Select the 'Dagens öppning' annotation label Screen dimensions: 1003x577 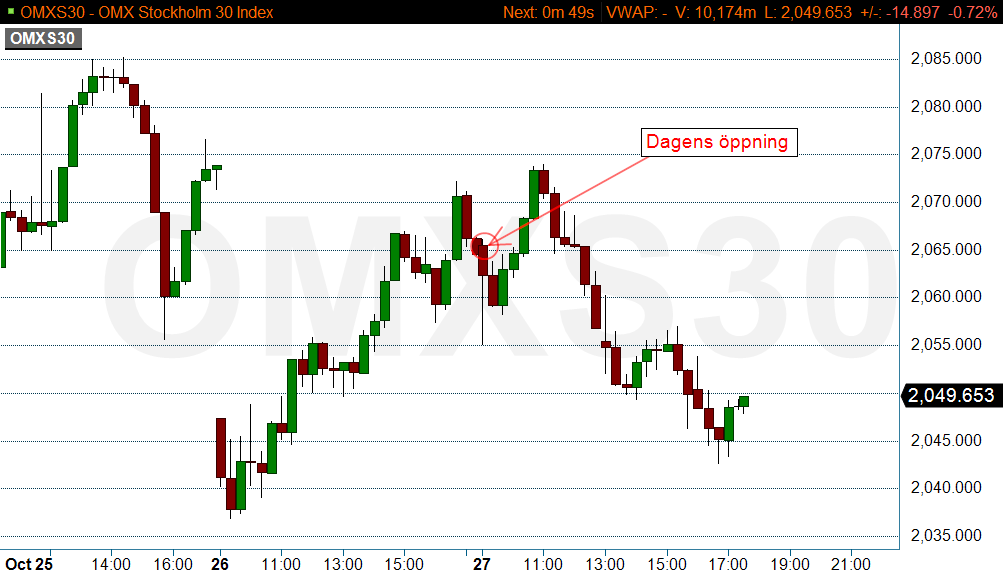719,142
